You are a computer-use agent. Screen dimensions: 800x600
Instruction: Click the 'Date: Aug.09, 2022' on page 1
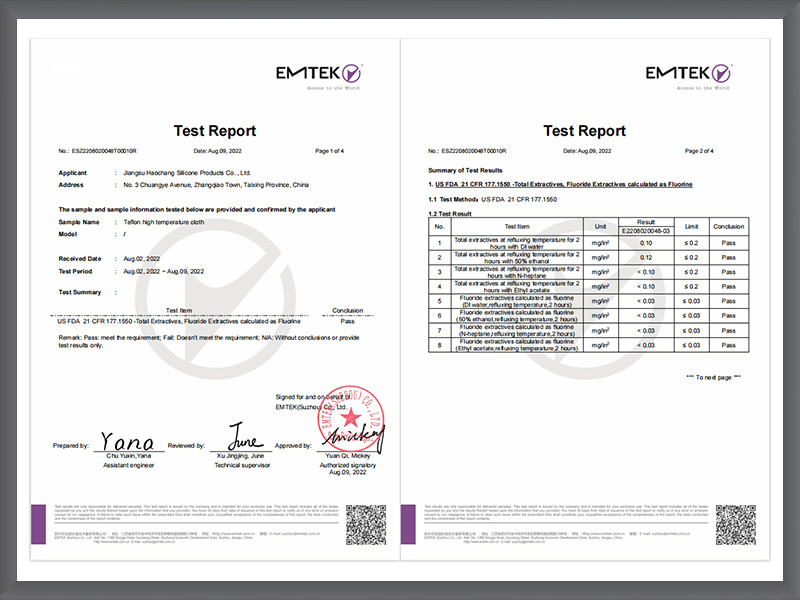pyautogui.click(x=217, y=151)
